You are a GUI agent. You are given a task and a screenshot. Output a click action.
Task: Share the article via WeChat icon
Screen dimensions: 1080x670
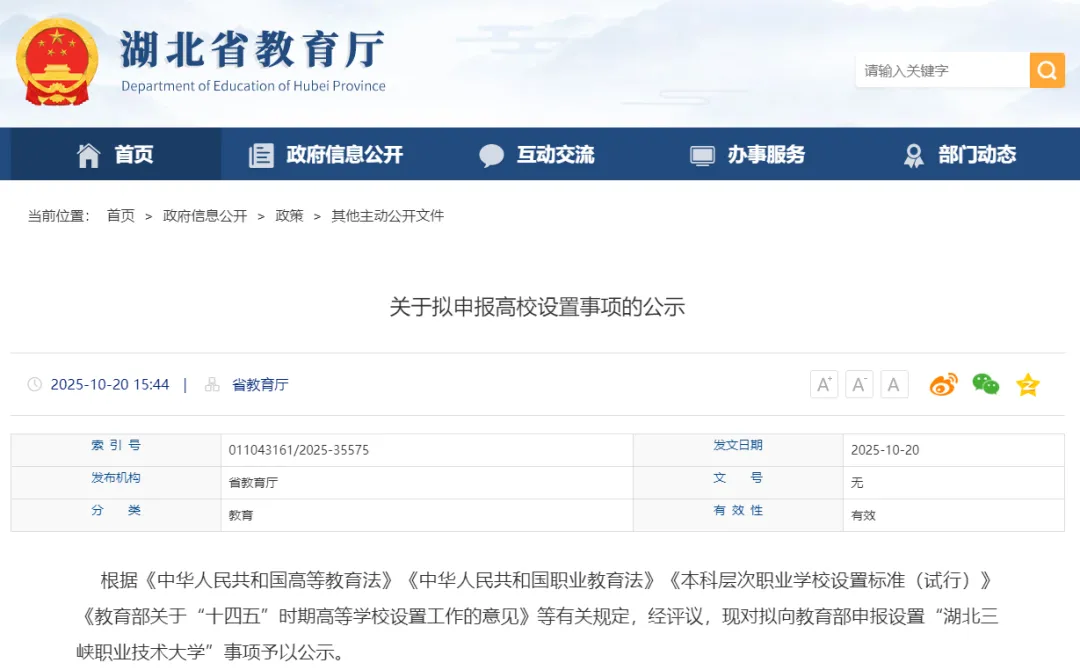tap(986, 385)
